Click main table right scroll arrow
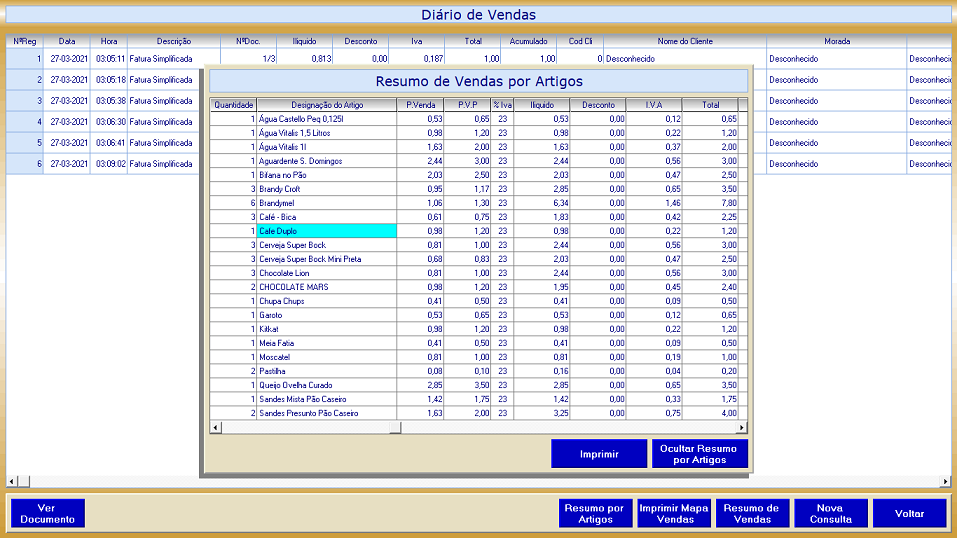The width and height of the screenshot is (957, 538). pyautogui.click(x=945, y=482)
